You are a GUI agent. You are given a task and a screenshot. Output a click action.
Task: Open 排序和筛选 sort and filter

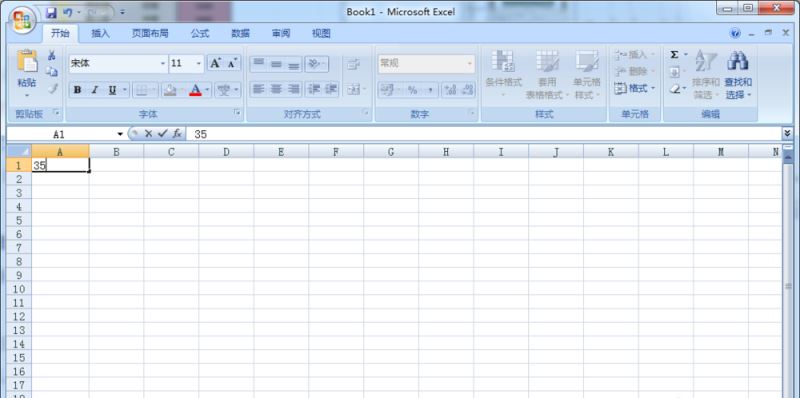coord(706,74)
